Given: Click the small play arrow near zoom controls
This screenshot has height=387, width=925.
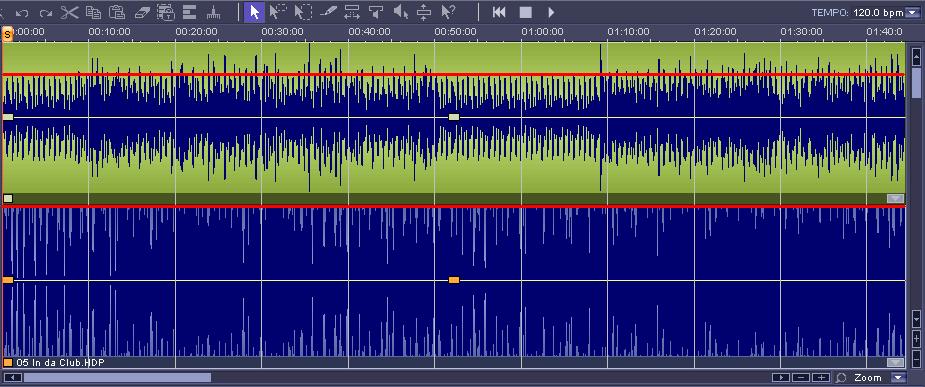Looking at the screenshot, I should point(781,378).
